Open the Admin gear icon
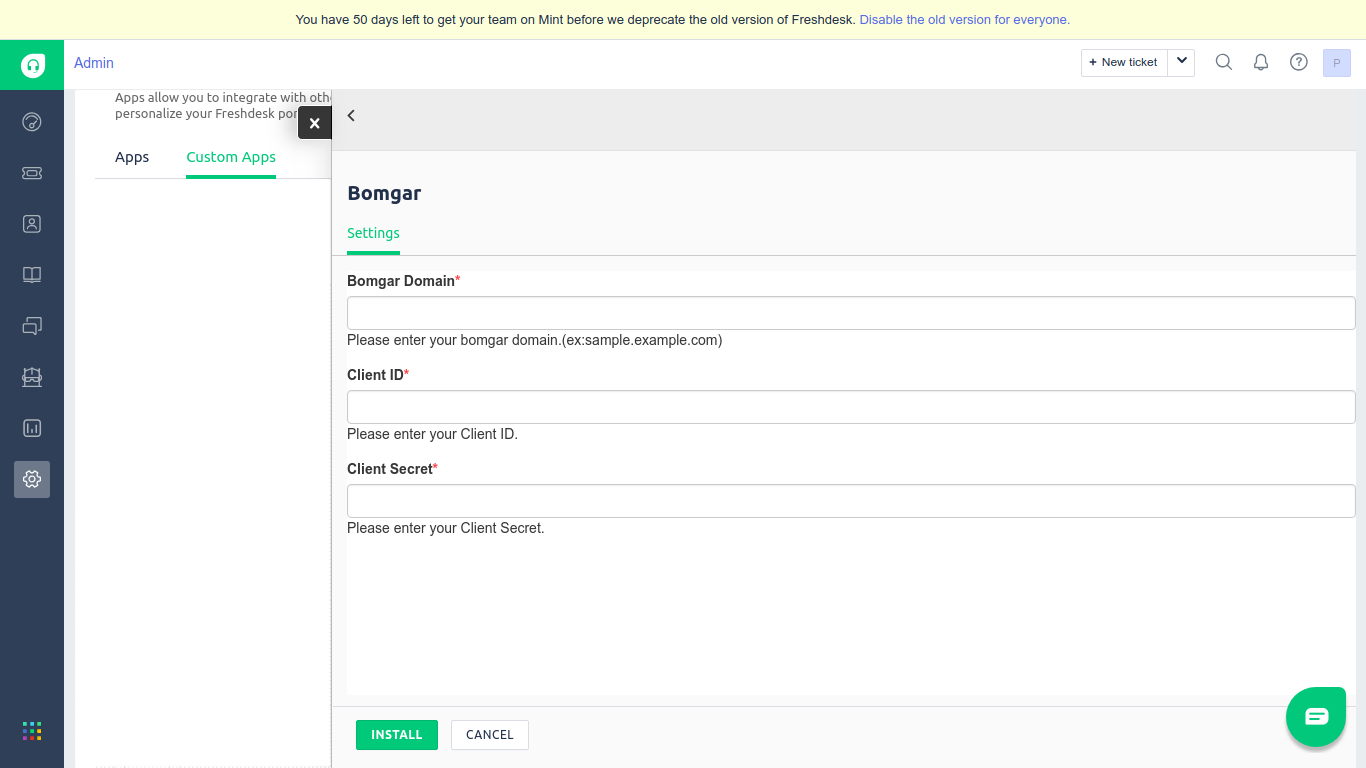Viewport: 1366px width, 768px height. [x=32, y=479]
